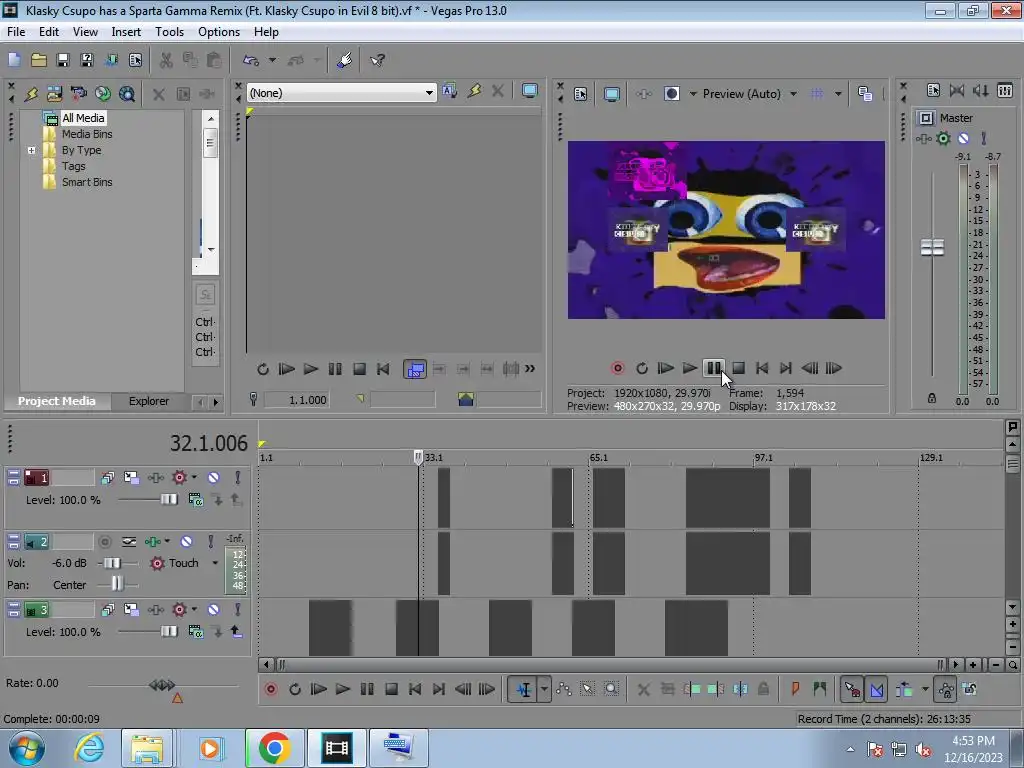Stop playback in the video preview

pos(738,368)
